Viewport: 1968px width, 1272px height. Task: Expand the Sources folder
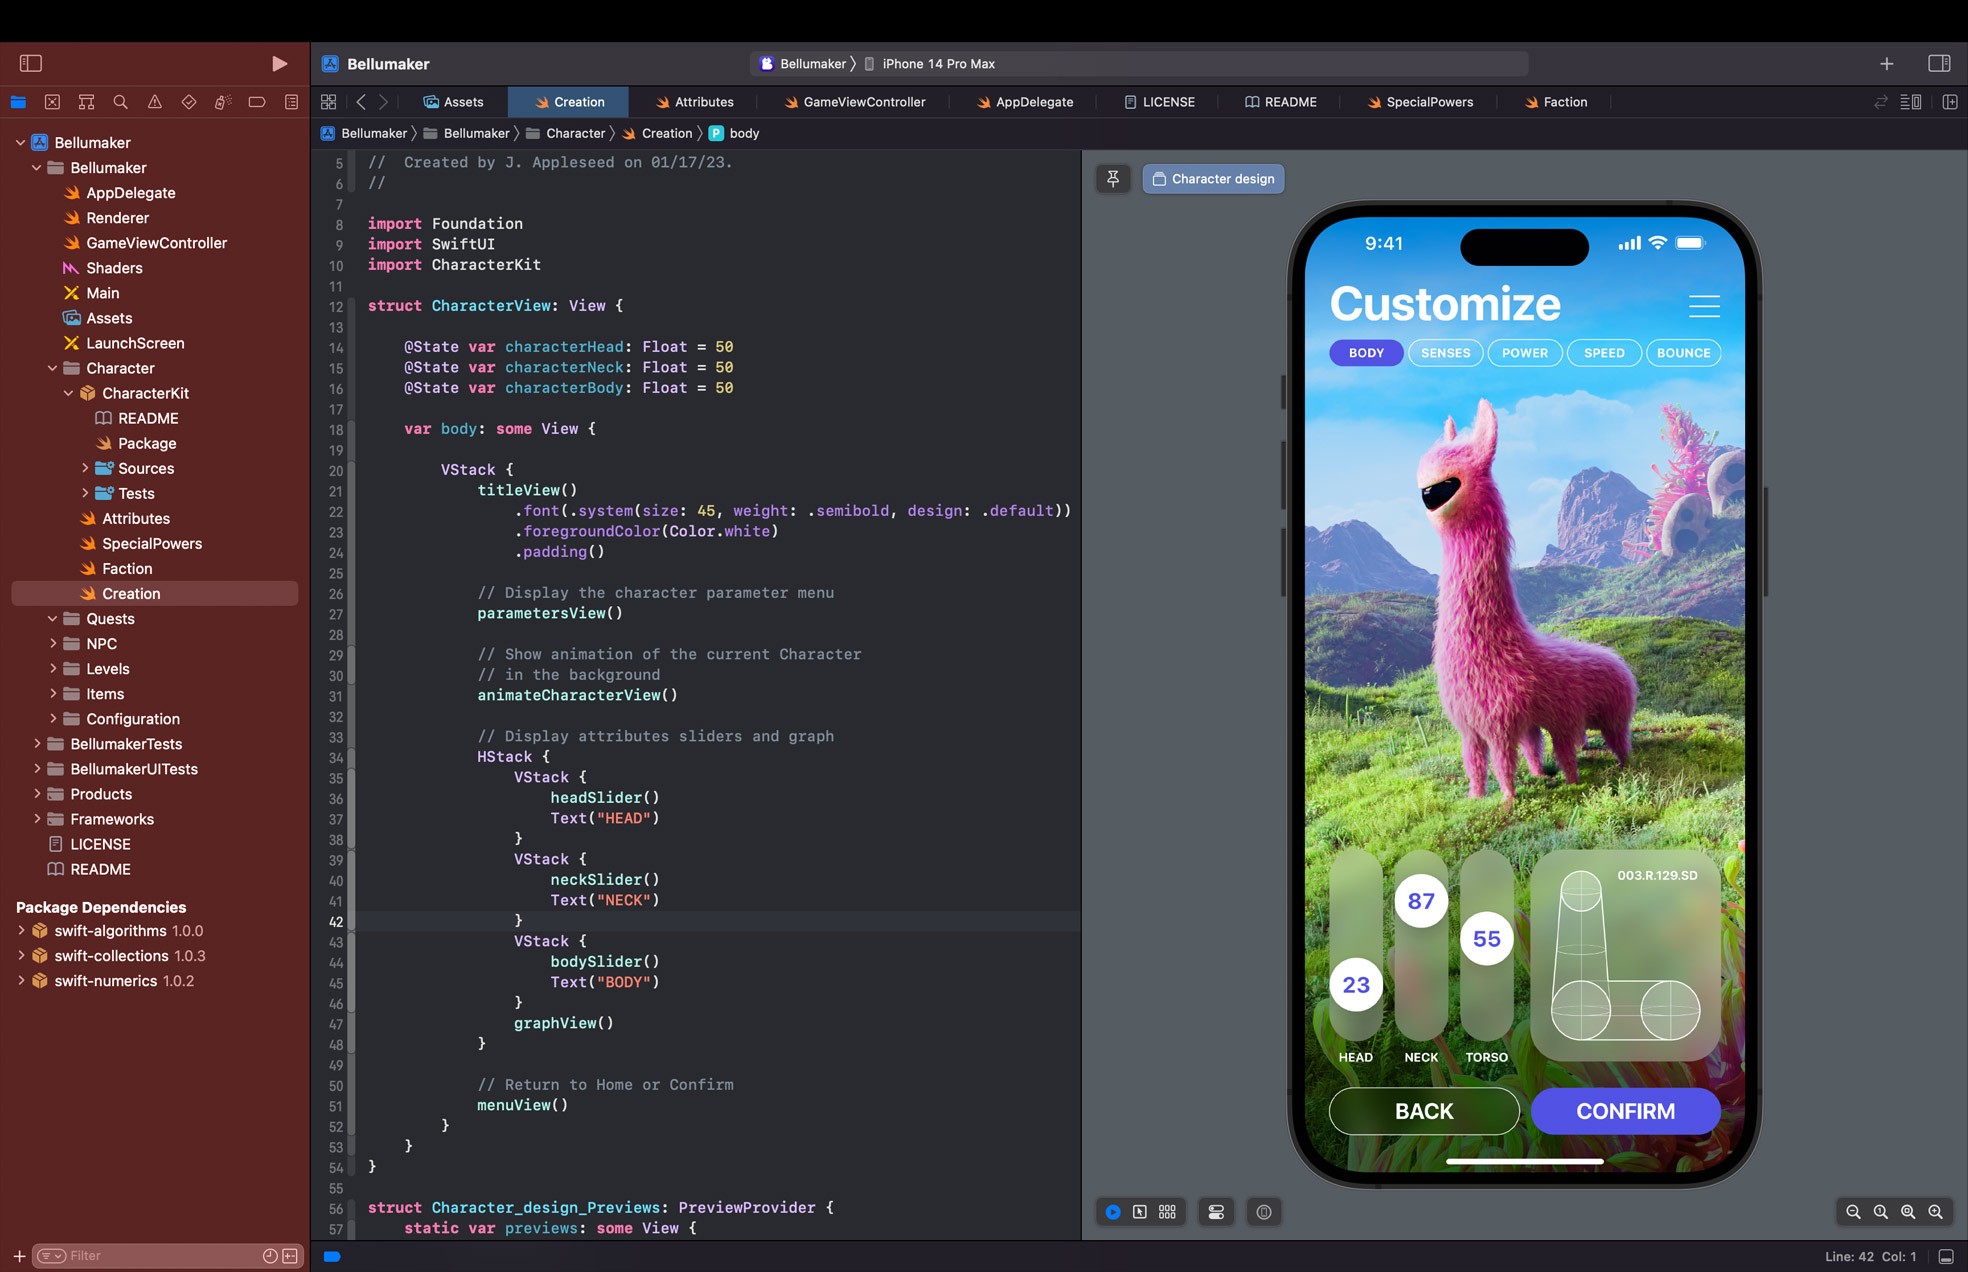point(85,468)
